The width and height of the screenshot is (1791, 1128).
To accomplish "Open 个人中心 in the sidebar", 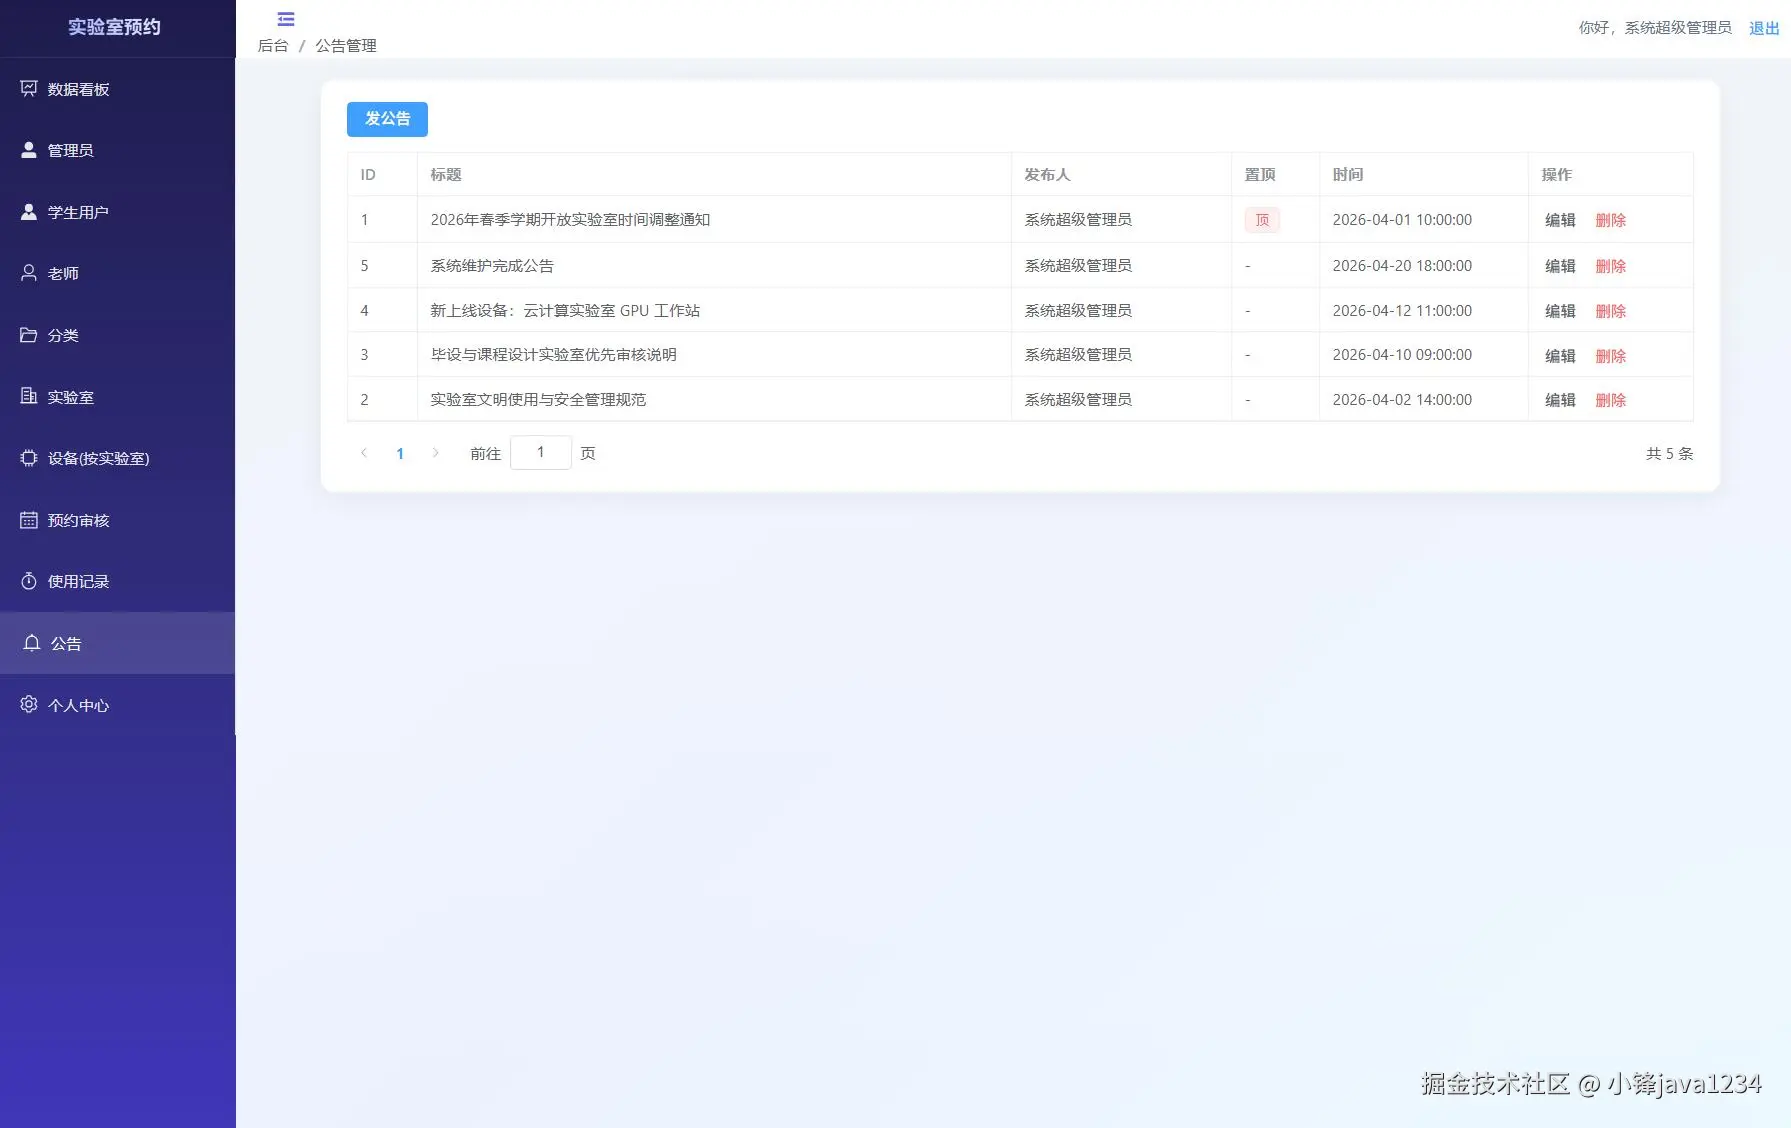I will coord(117,705).
